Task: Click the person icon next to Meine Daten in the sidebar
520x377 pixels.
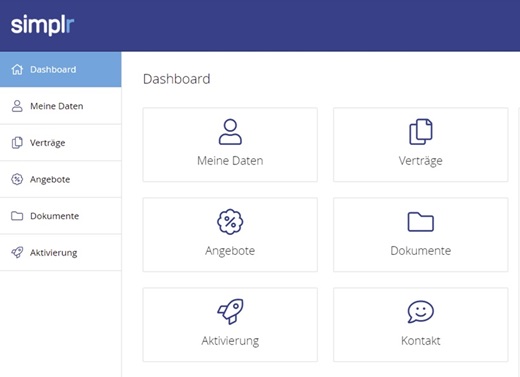Action: tap(17, 106)
